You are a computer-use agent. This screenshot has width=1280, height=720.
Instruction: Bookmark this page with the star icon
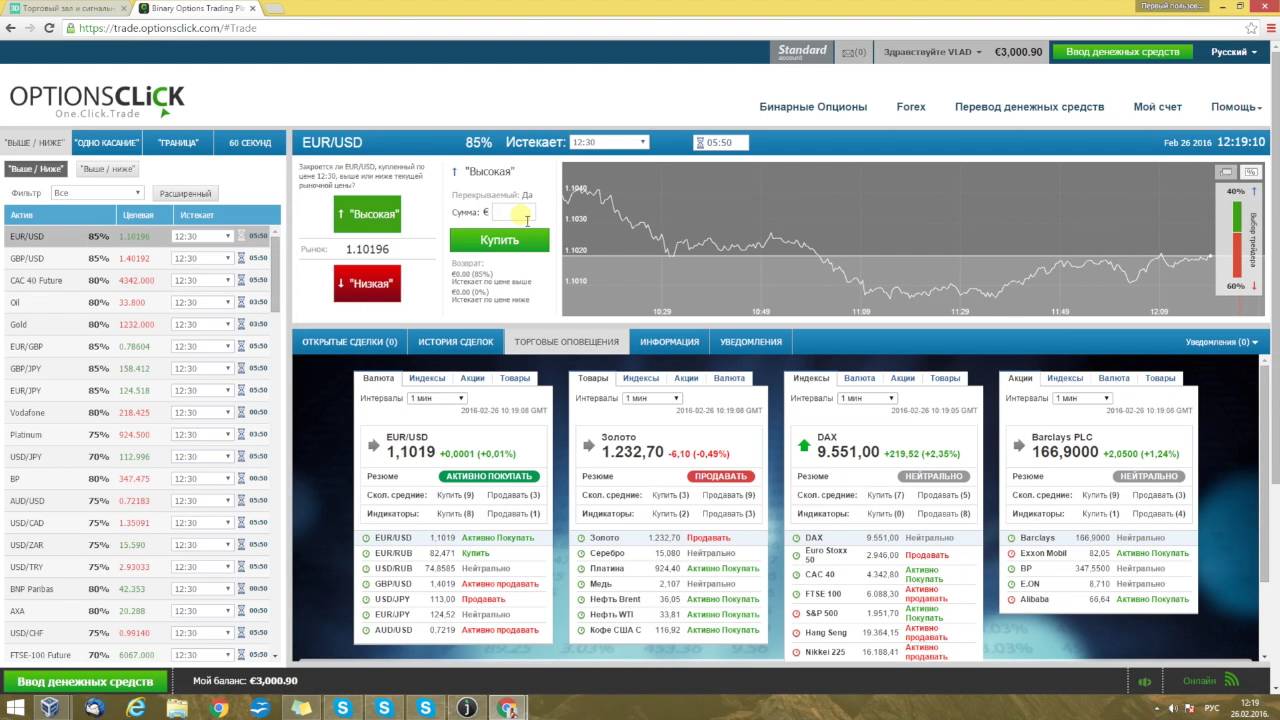click(1251, 28)
